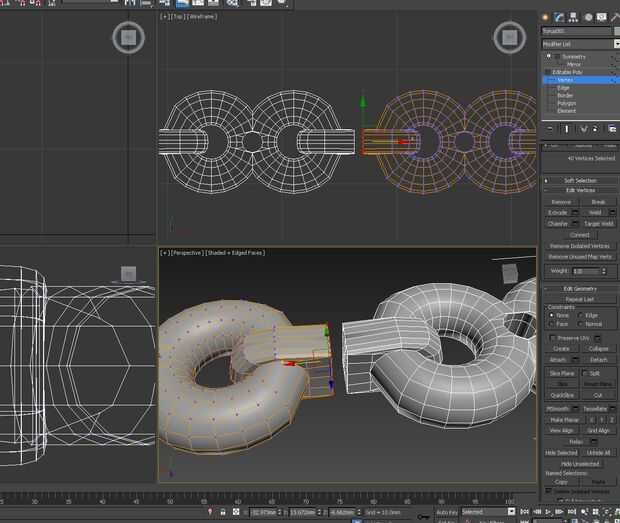Viewport: 620px width, 523px height.
Task: Open the Modify command panel tab
Action: click(559, 17)
